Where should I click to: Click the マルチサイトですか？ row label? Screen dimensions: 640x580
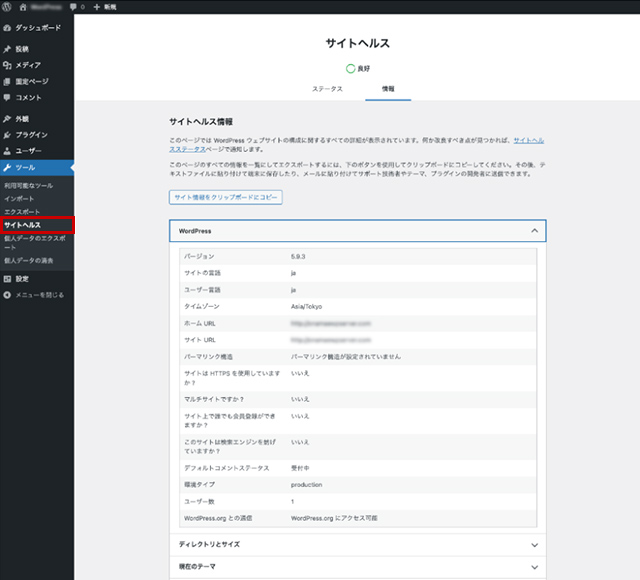[214, 399]
